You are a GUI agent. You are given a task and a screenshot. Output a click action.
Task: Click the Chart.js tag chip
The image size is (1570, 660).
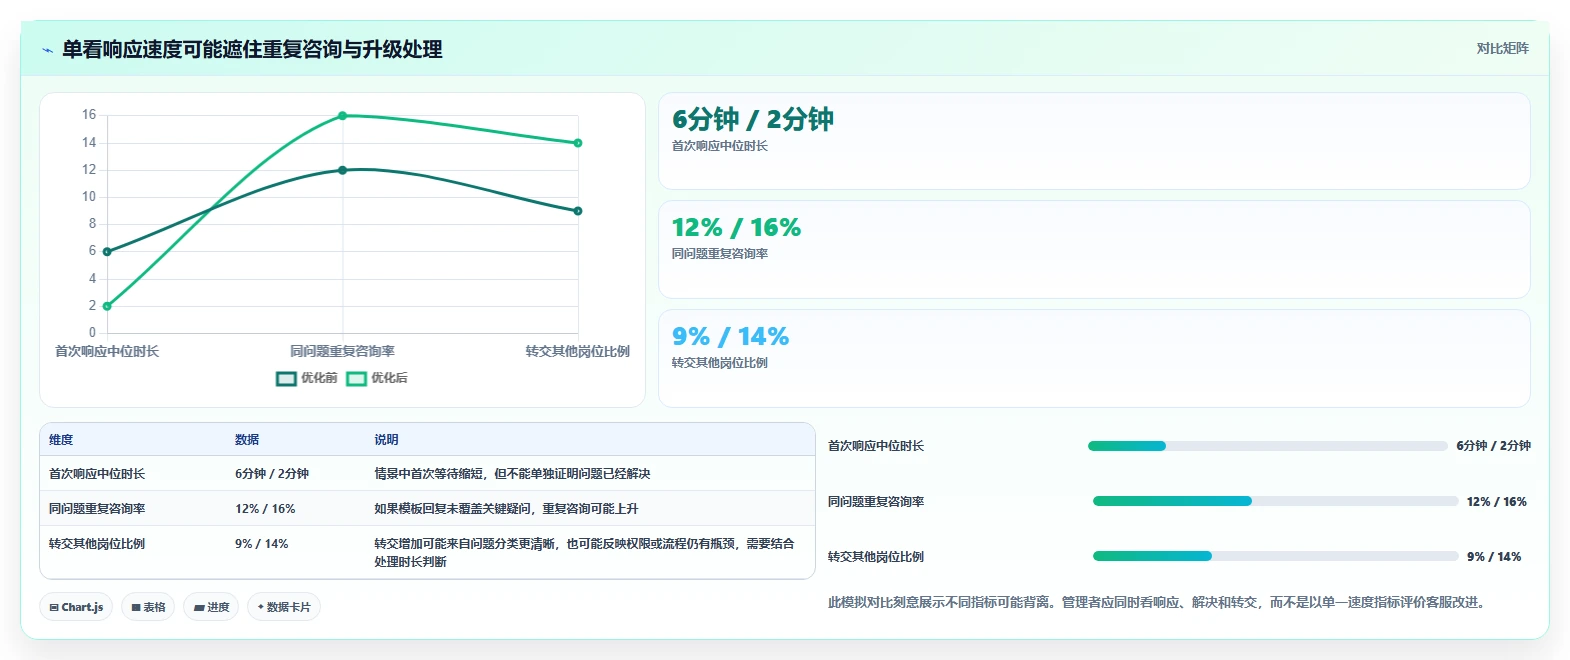point(76,607)
